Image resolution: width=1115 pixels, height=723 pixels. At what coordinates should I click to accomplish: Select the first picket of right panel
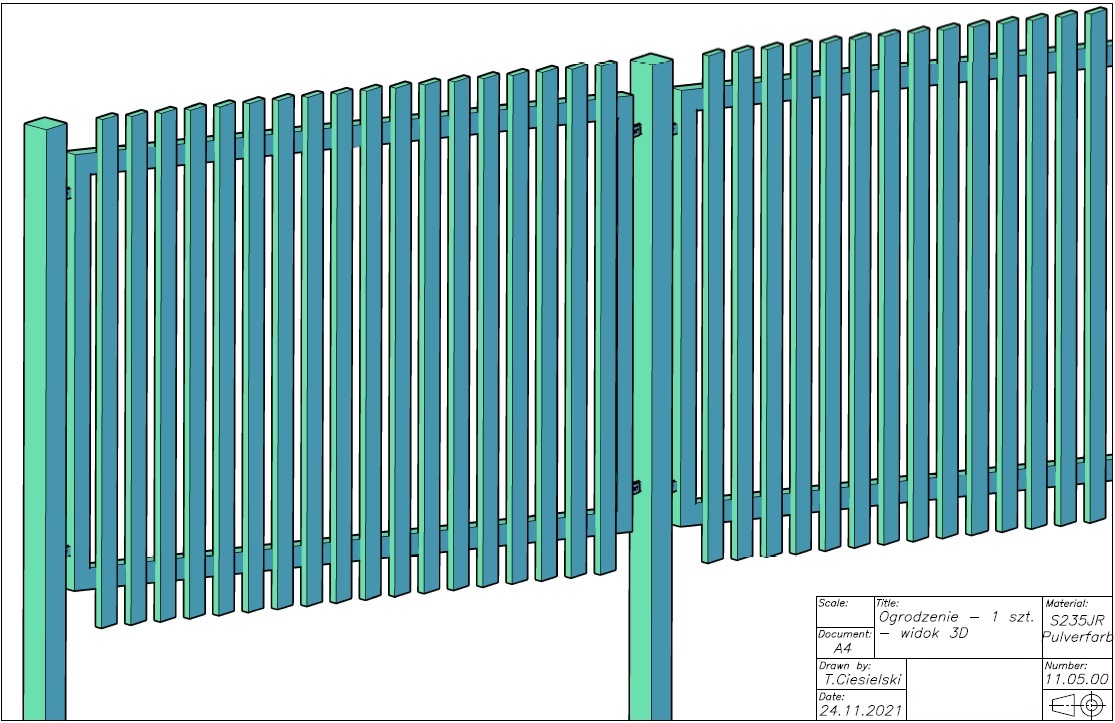coord(713,306)
